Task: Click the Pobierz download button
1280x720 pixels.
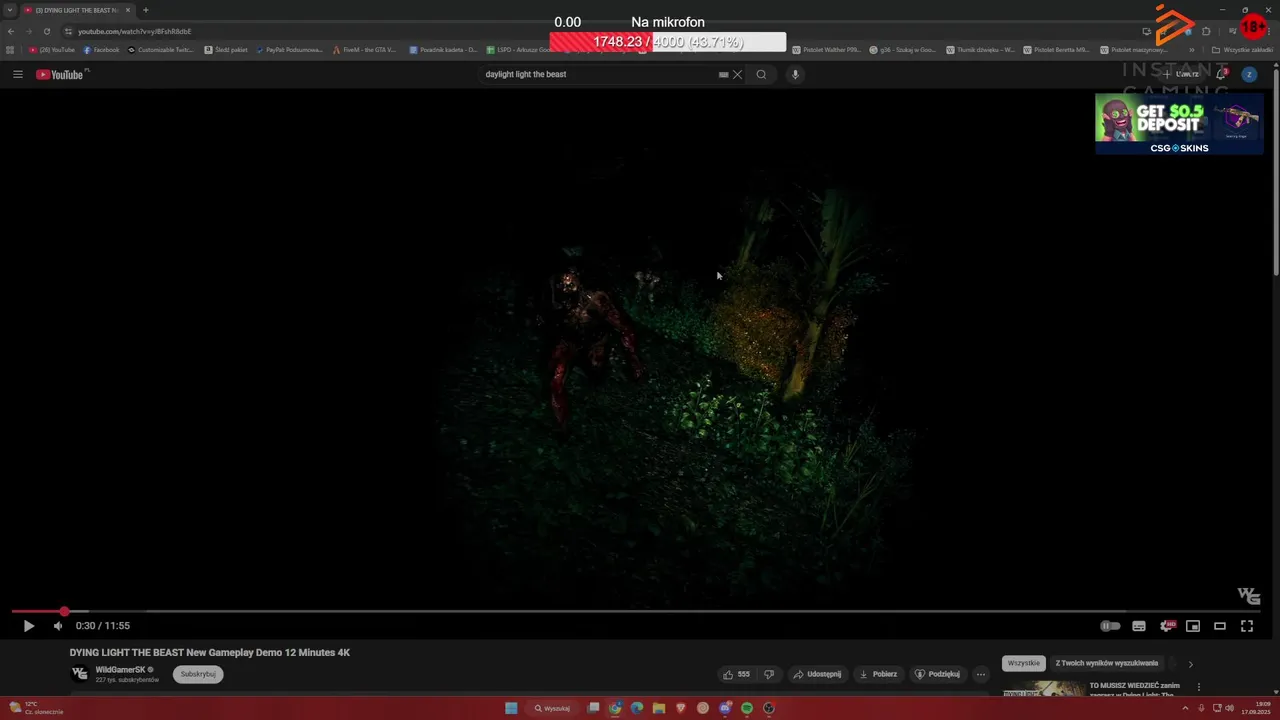Action: 877,674
